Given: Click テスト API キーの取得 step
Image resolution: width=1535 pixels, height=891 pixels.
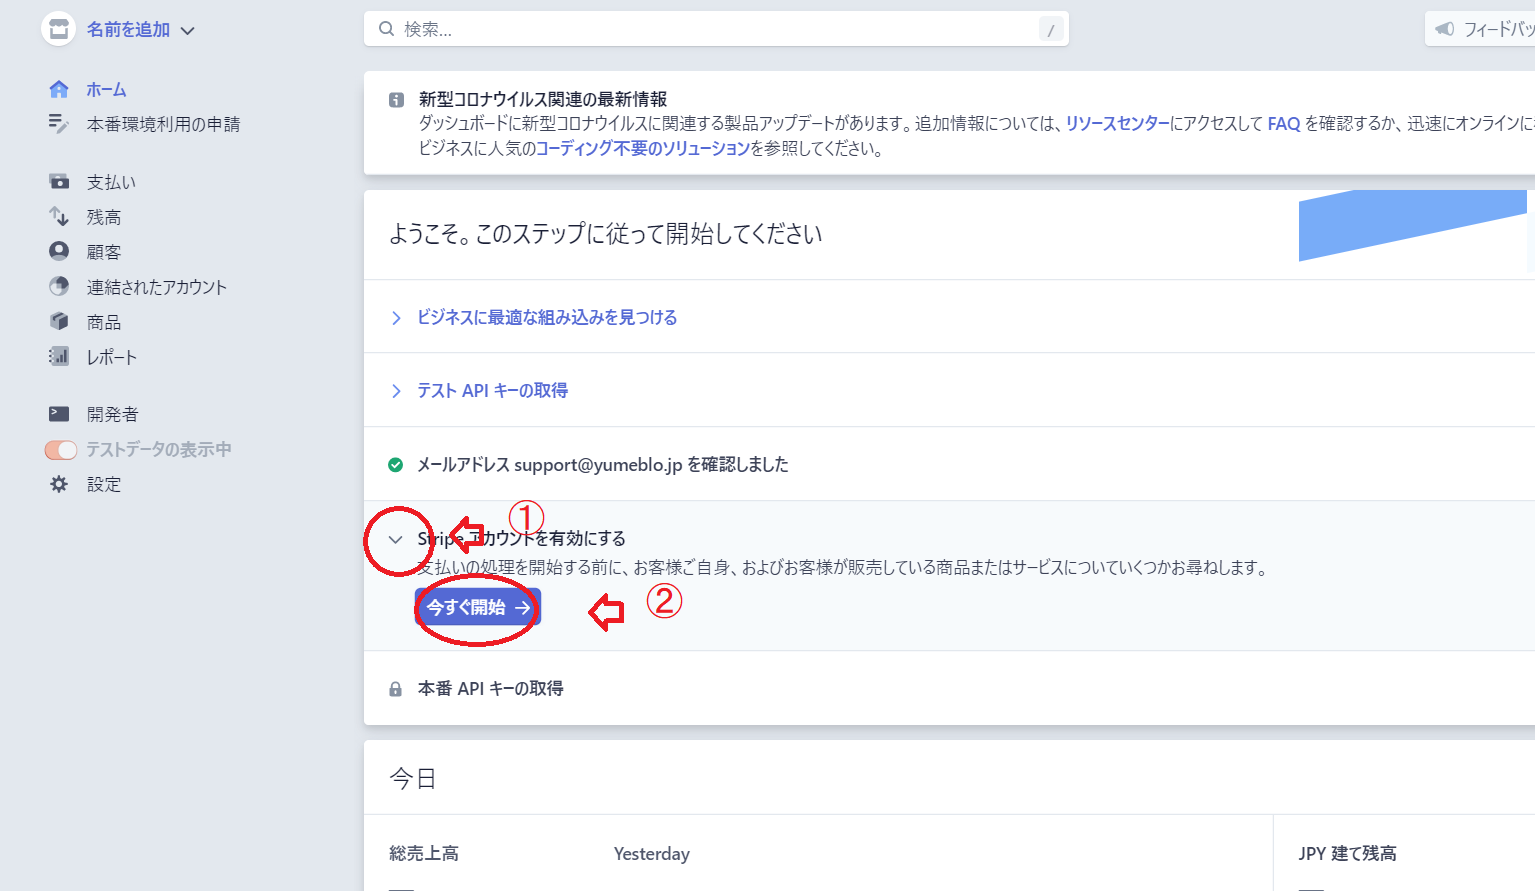Looking at the screenshot, I should [x=492, y=390].
